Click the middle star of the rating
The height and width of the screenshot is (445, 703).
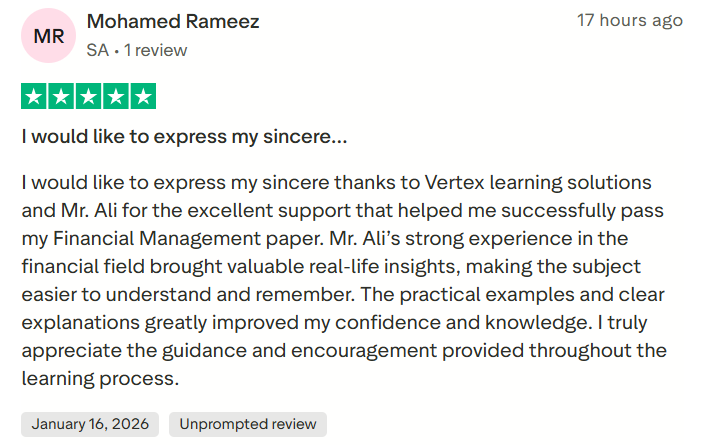[x=88, y=97]
